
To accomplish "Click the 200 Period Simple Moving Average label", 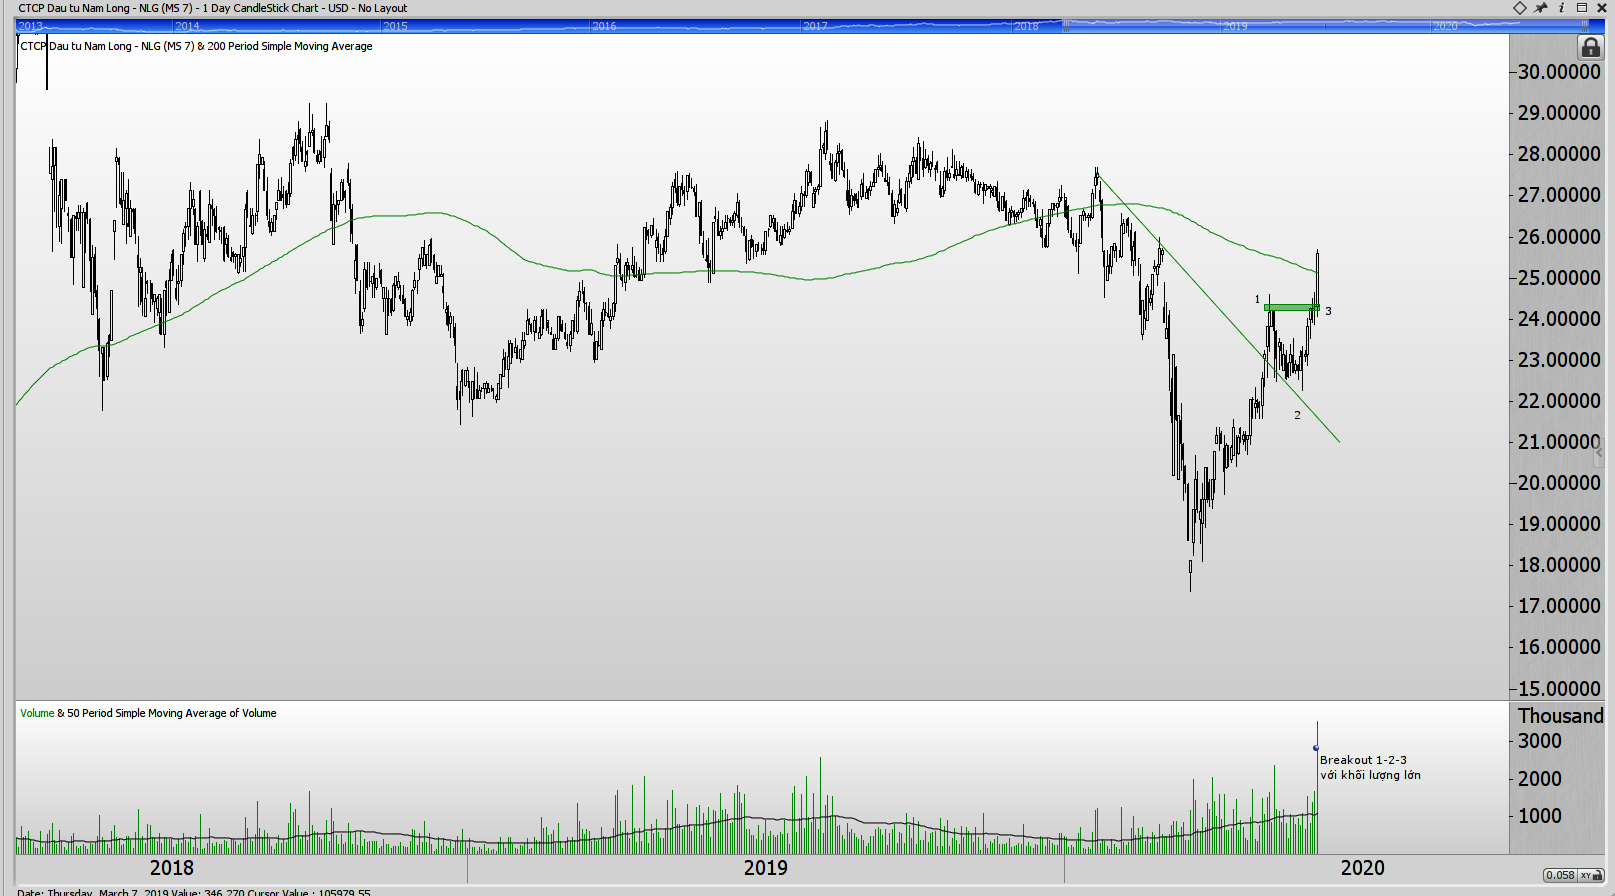I will (x=290, y=46).
